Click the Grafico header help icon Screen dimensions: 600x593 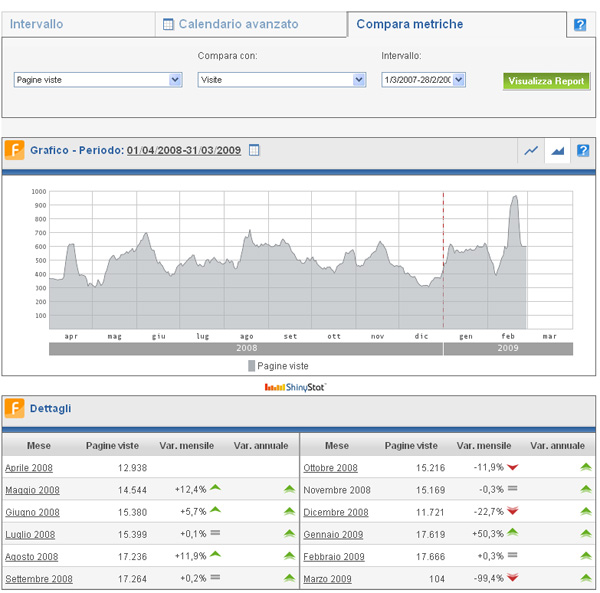pyautogui.click(x=583, y=150)
